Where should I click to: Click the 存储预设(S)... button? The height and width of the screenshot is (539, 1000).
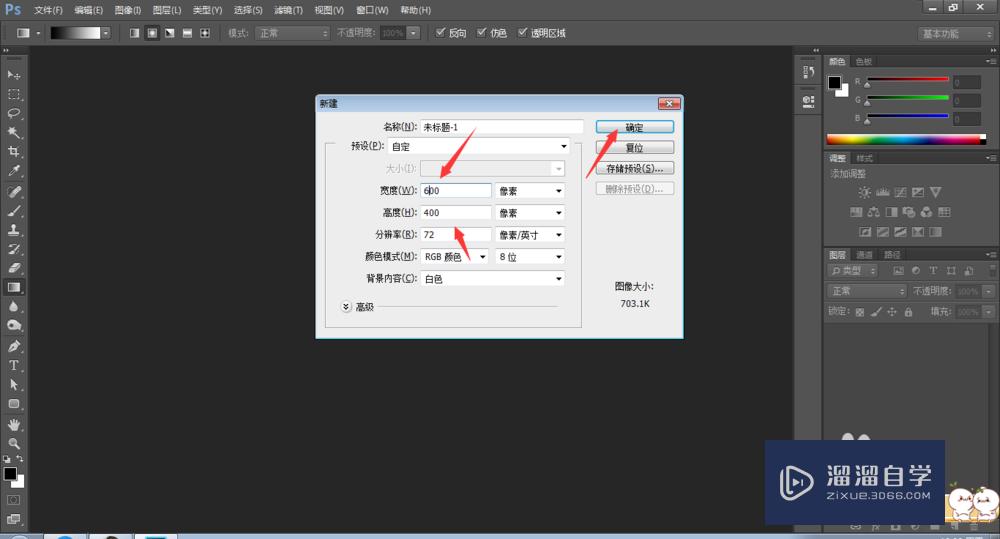pos(635,168)
